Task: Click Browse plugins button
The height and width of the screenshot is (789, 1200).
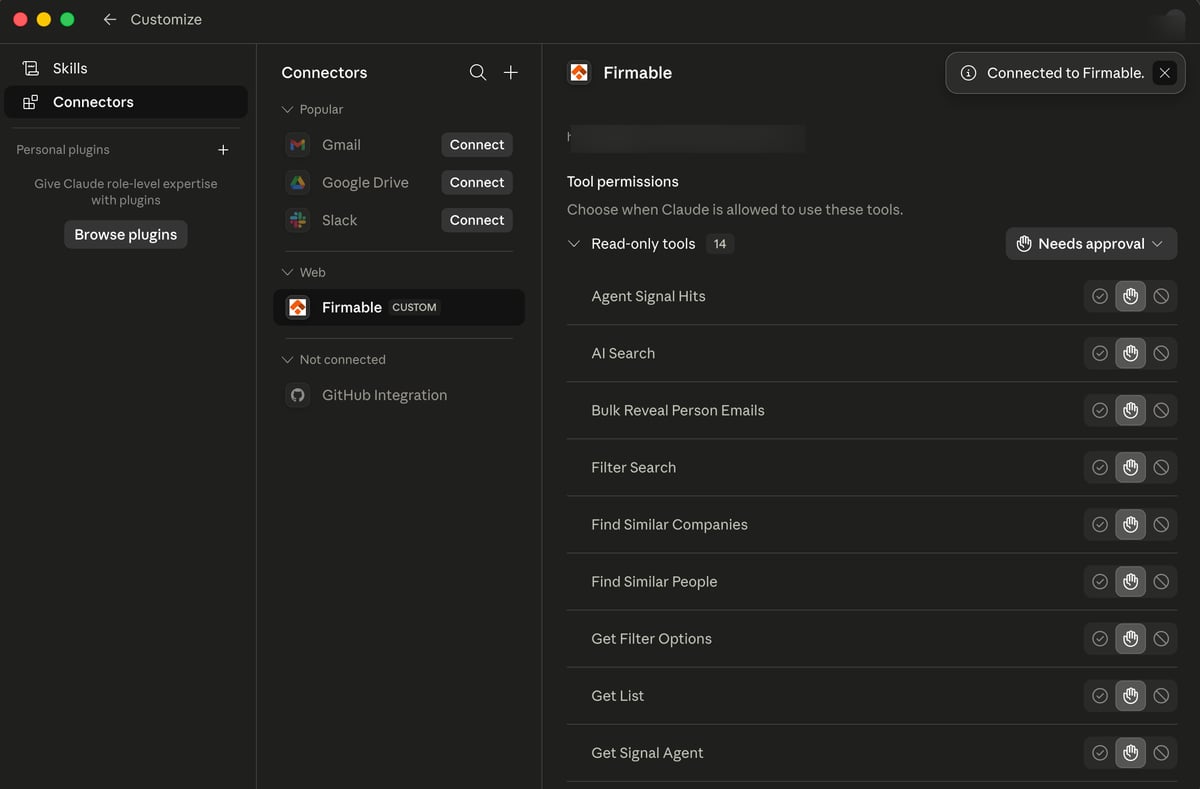Action: click(126, 235)
